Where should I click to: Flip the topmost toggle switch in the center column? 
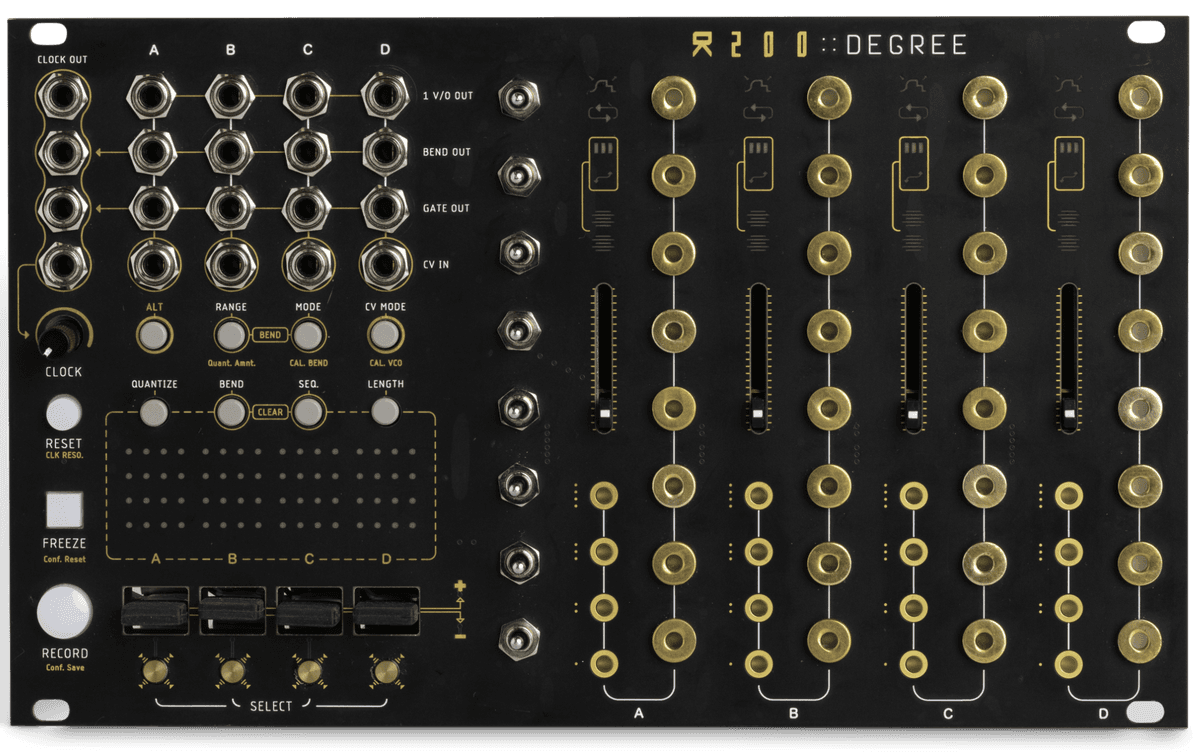tap(518, 98)
